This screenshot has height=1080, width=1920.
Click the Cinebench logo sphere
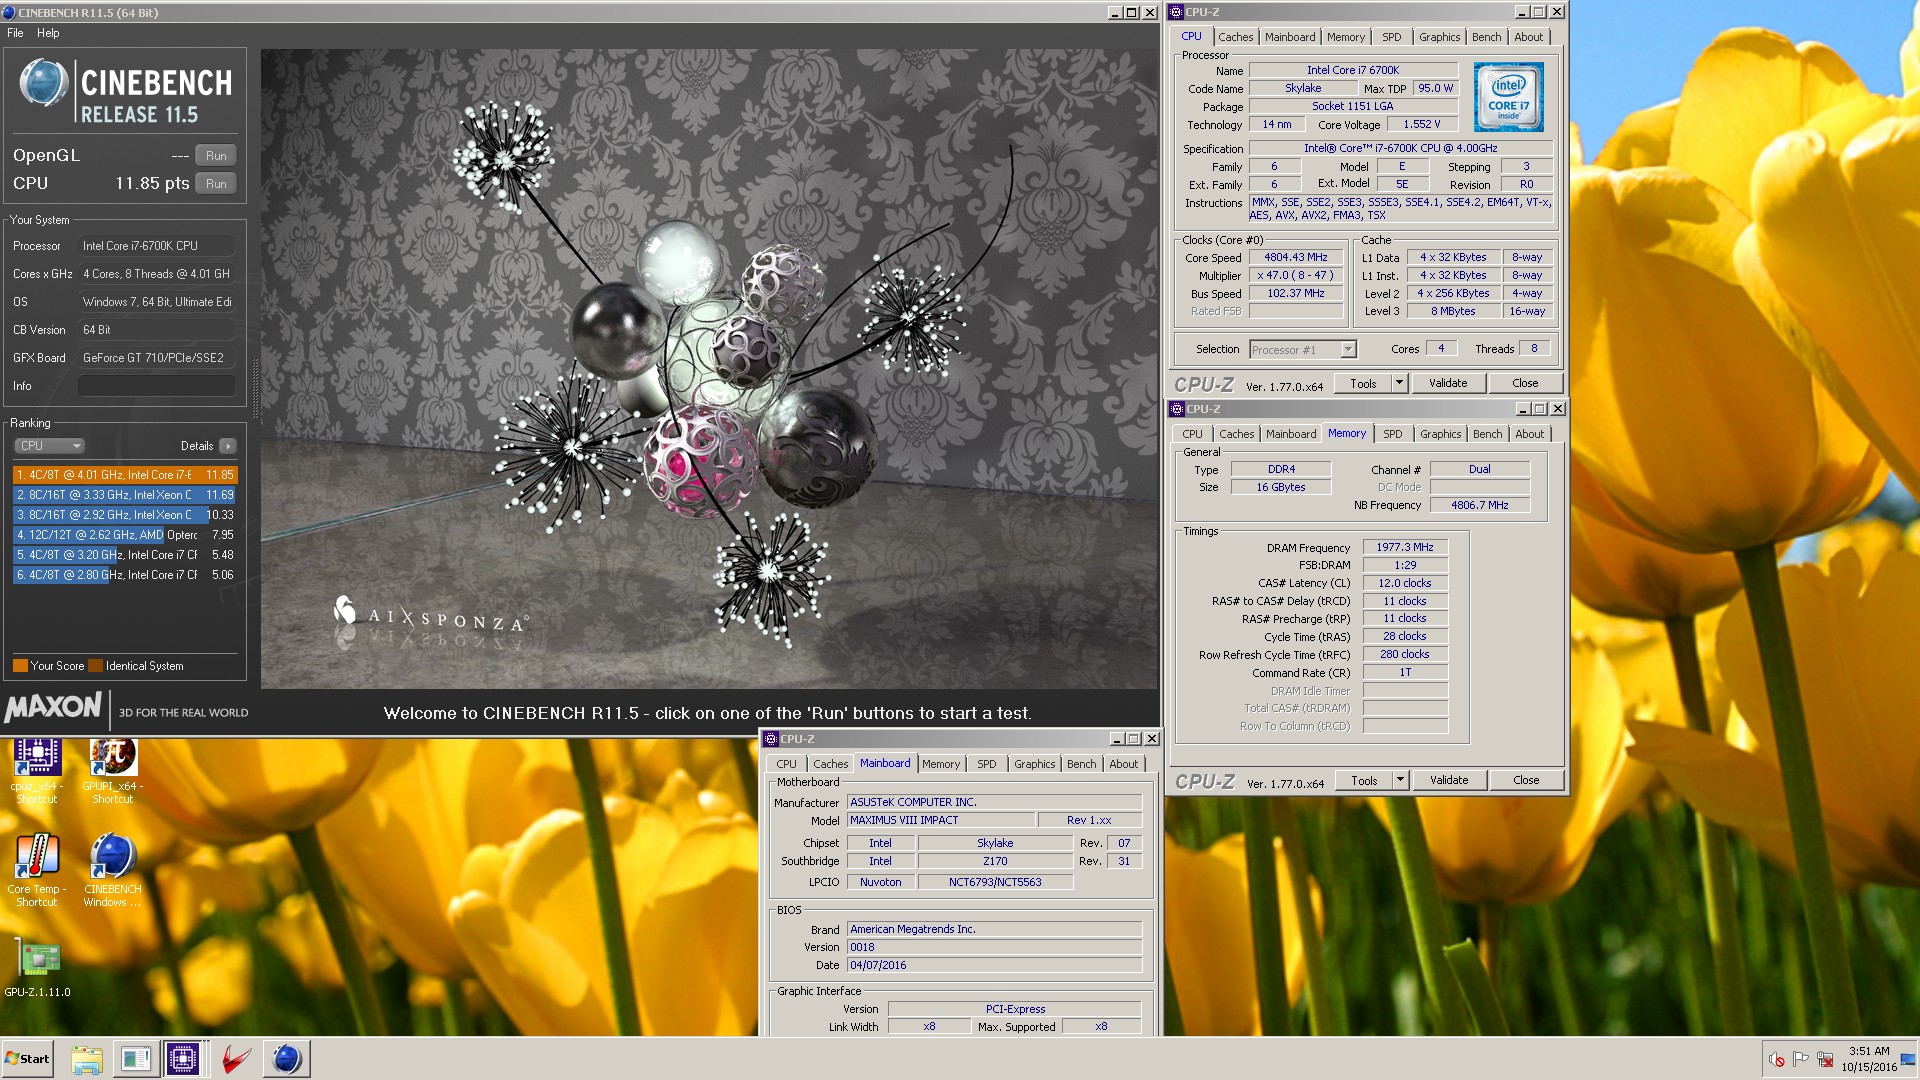click(43, 83)
